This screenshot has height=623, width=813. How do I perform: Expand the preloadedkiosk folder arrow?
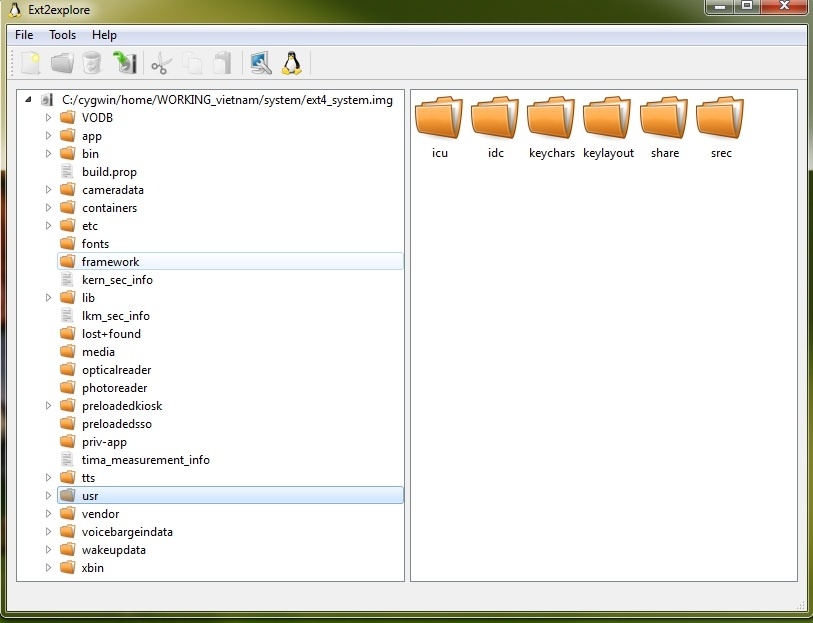point(48,405)
